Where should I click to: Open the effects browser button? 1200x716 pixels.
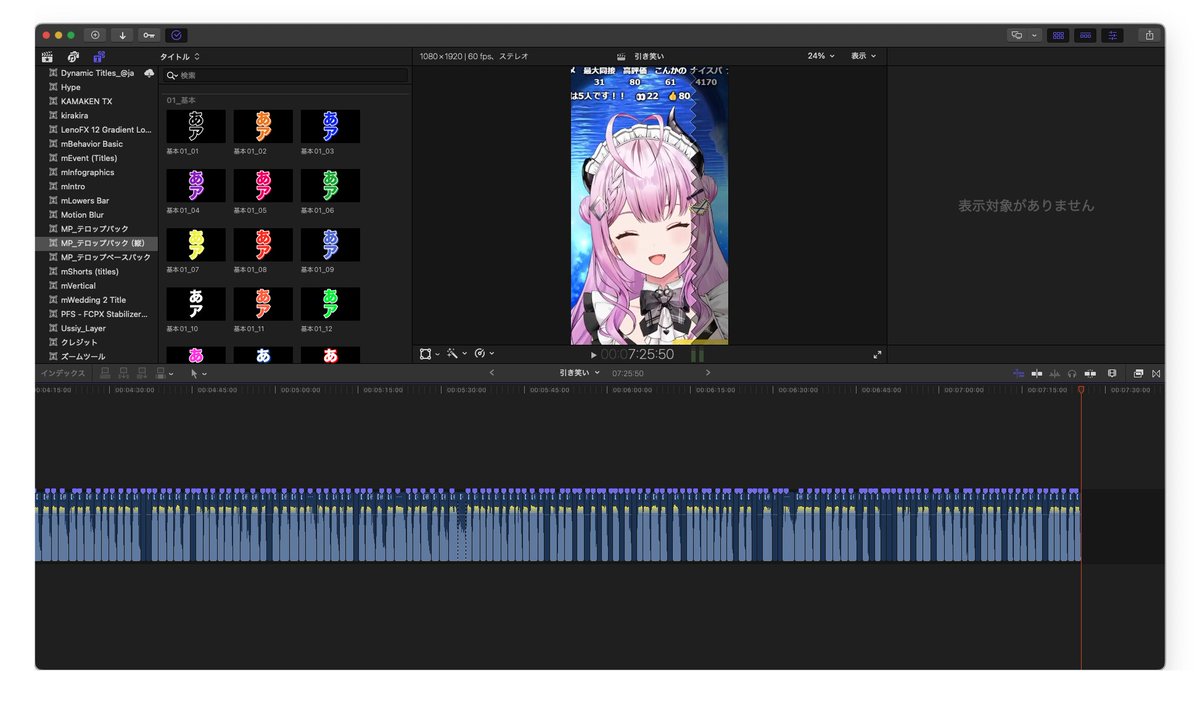[1139, 373]
